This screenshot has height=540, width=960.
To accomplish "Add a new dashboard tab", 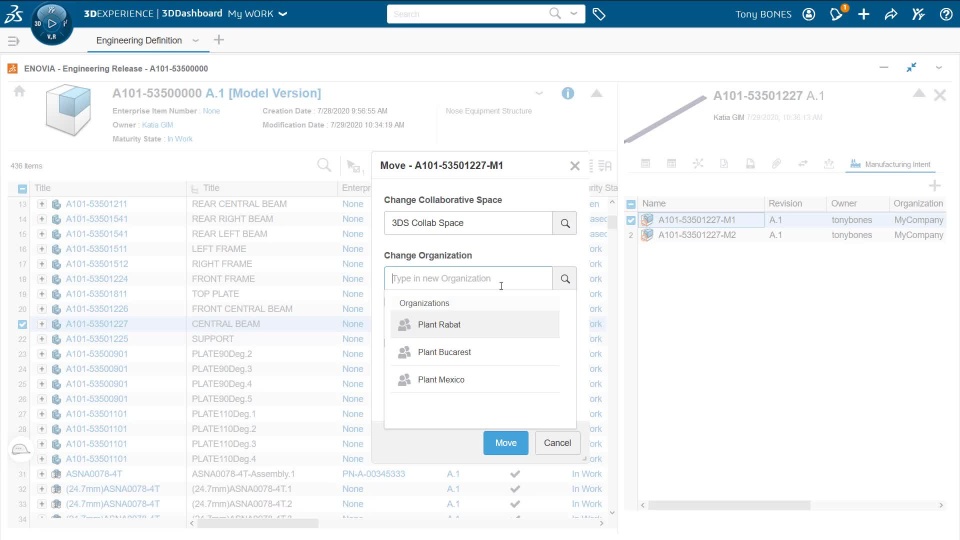I will pos(219,40).
